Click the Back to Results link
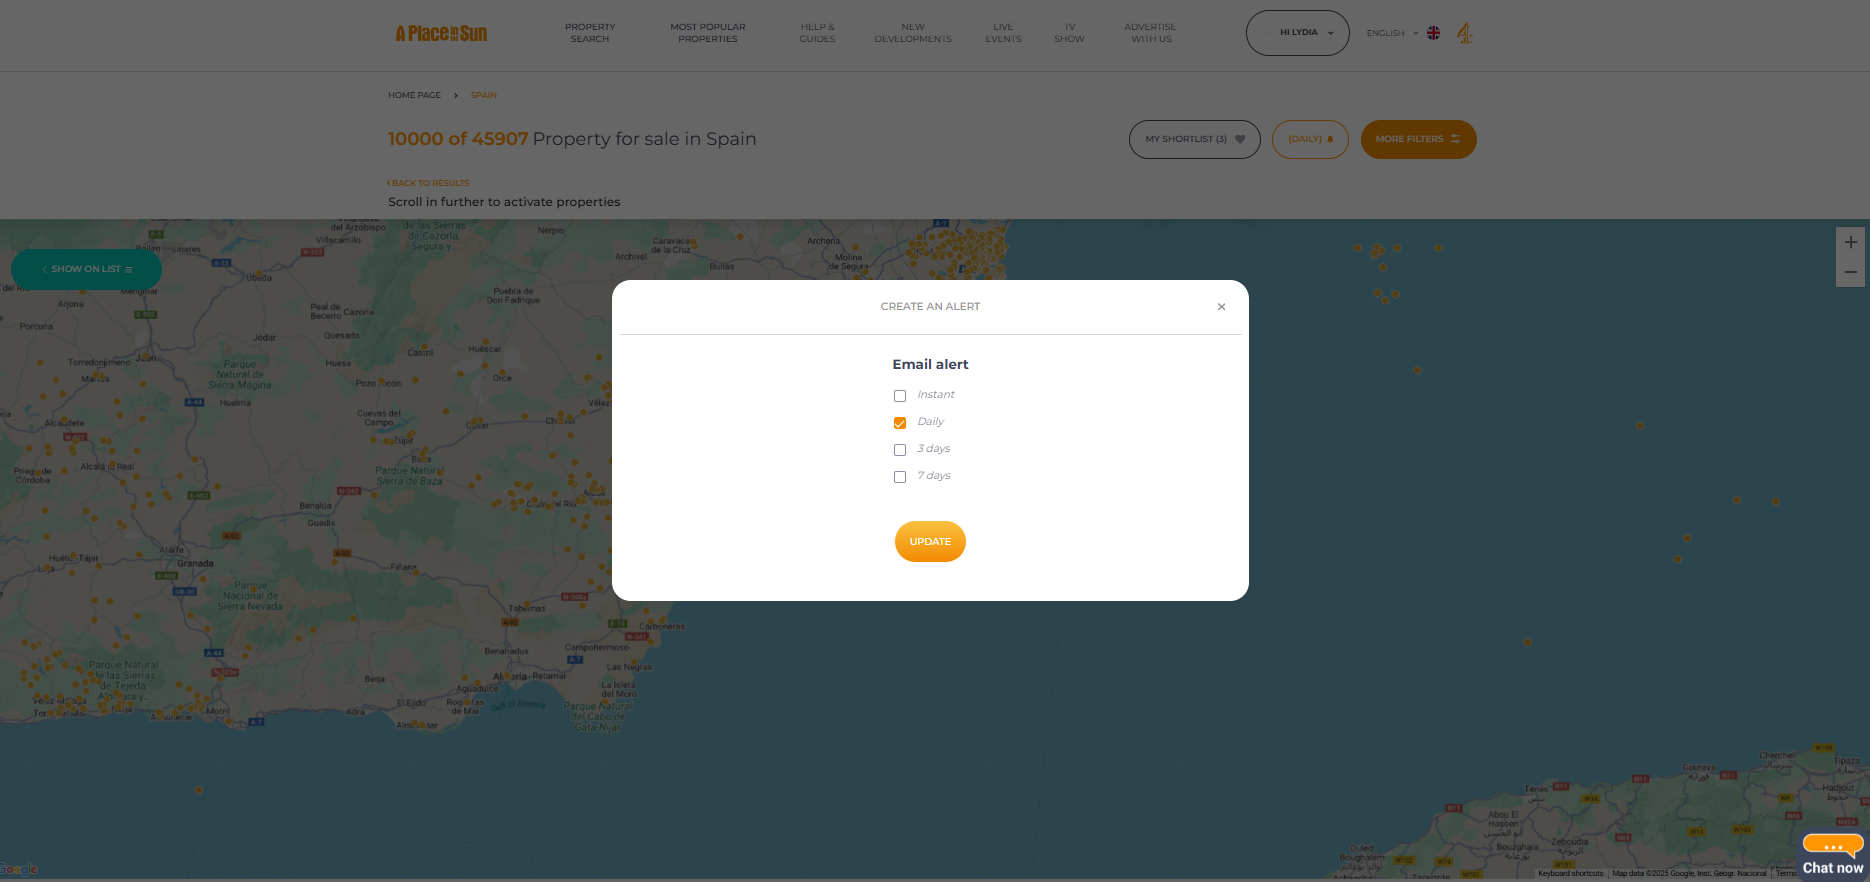This screenshot has height=882, width=1870. (x=429, y=183)
